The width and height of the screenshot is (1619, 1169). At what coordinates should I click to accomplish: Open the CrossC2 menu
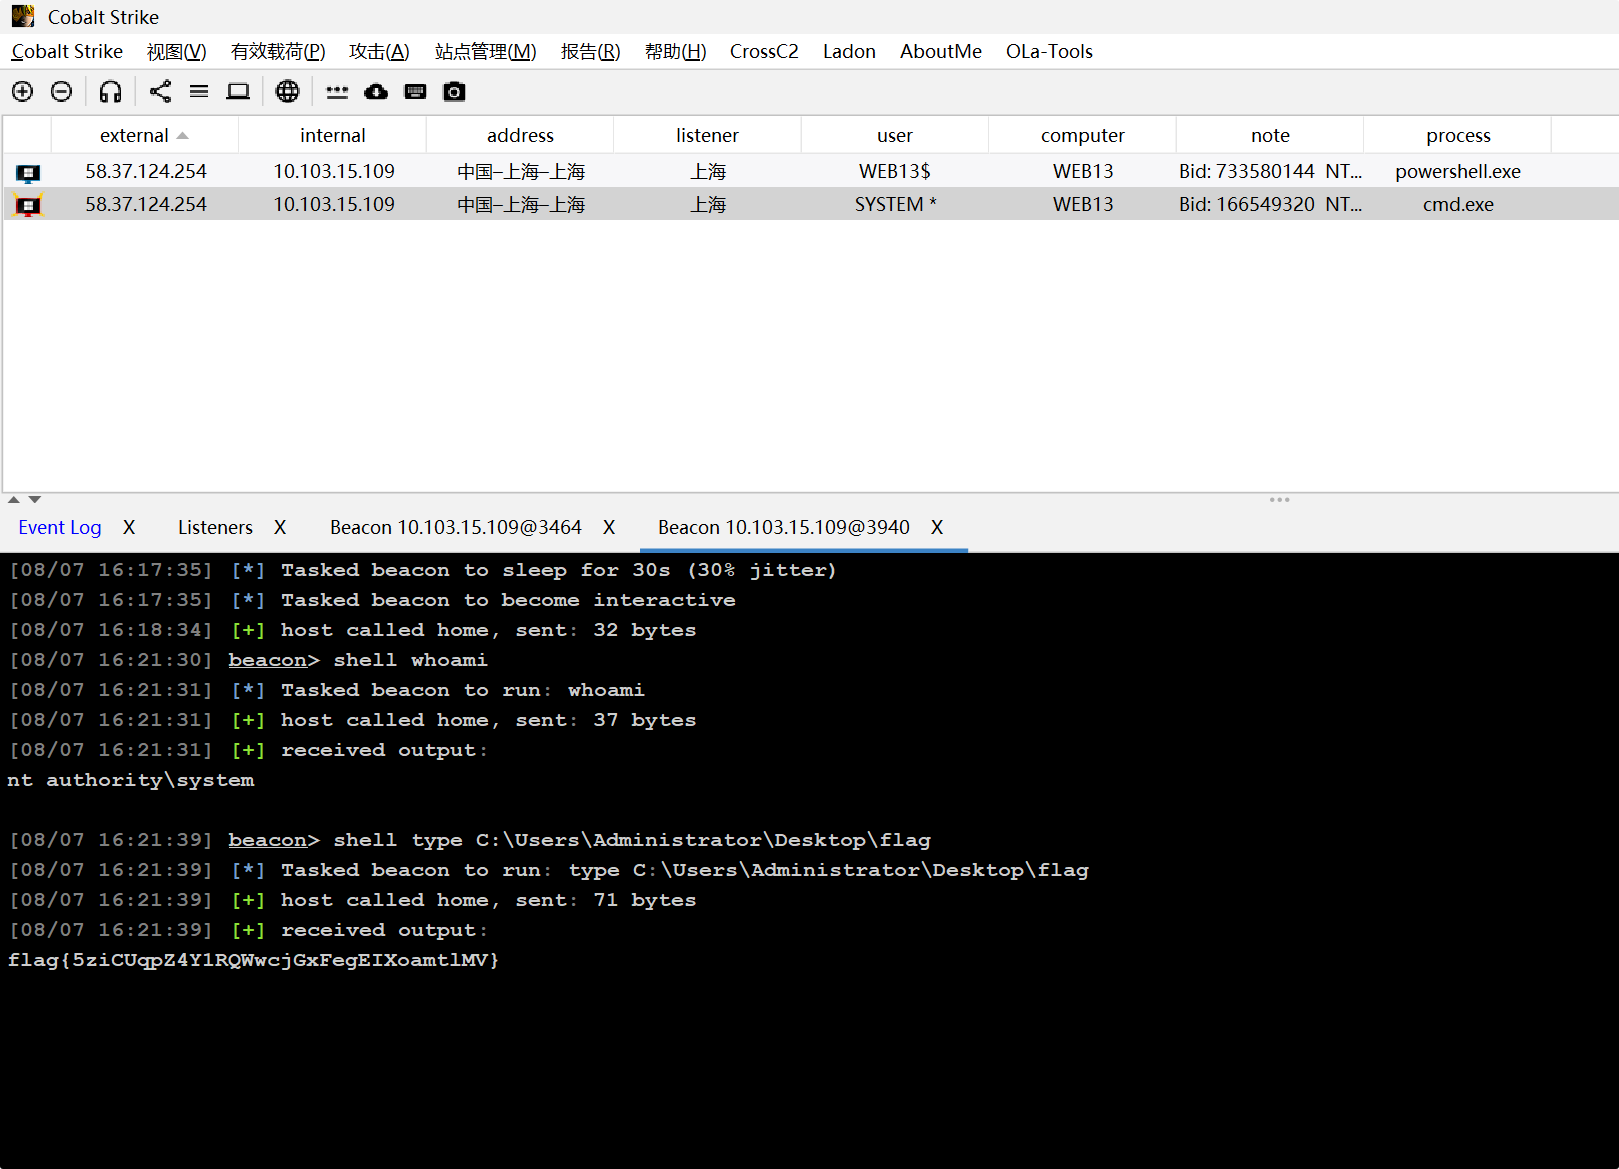[x=764, y=52]
